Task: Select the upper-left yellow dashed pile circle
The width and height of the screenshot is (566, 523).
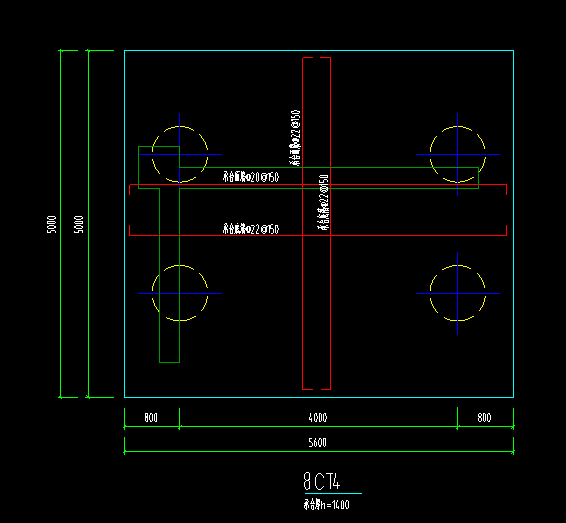Action: coord(180,154)
